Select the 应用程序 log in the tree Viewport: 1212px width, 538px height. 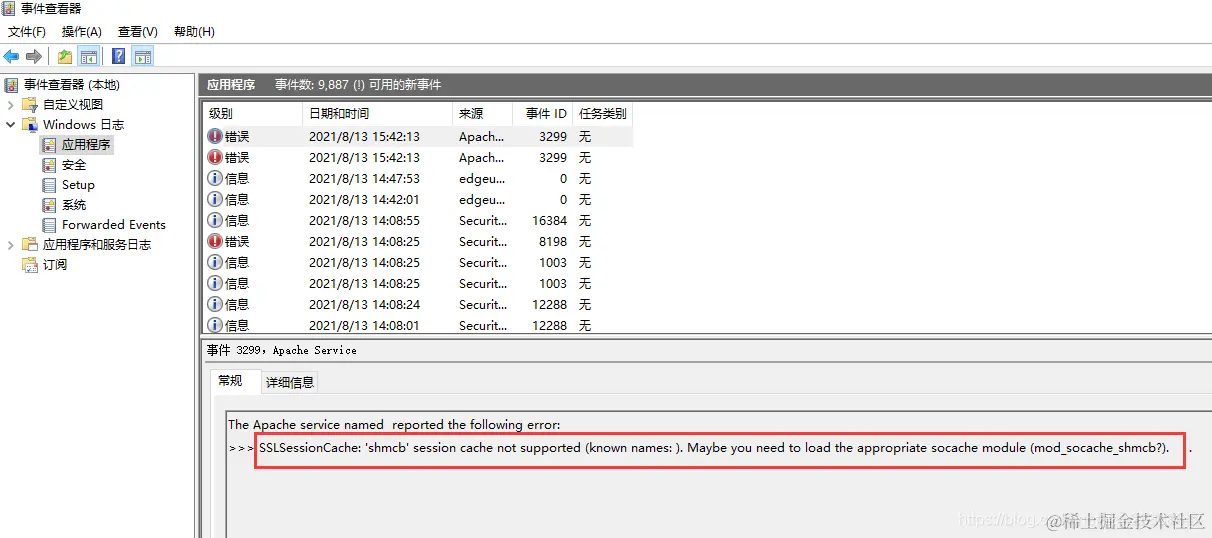pos(87,145)
